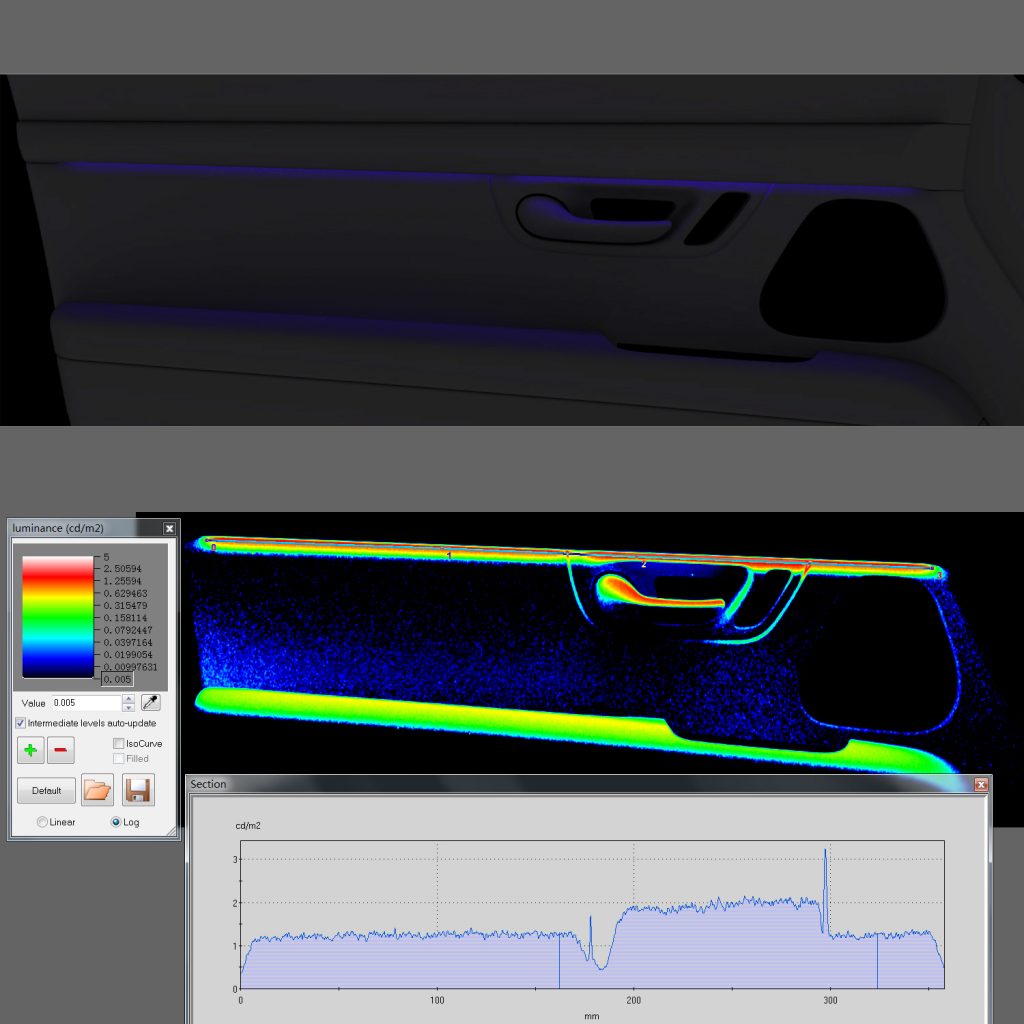
Task: Click the eyedropper pick-value tool
Action: click(x=151, y=703)
